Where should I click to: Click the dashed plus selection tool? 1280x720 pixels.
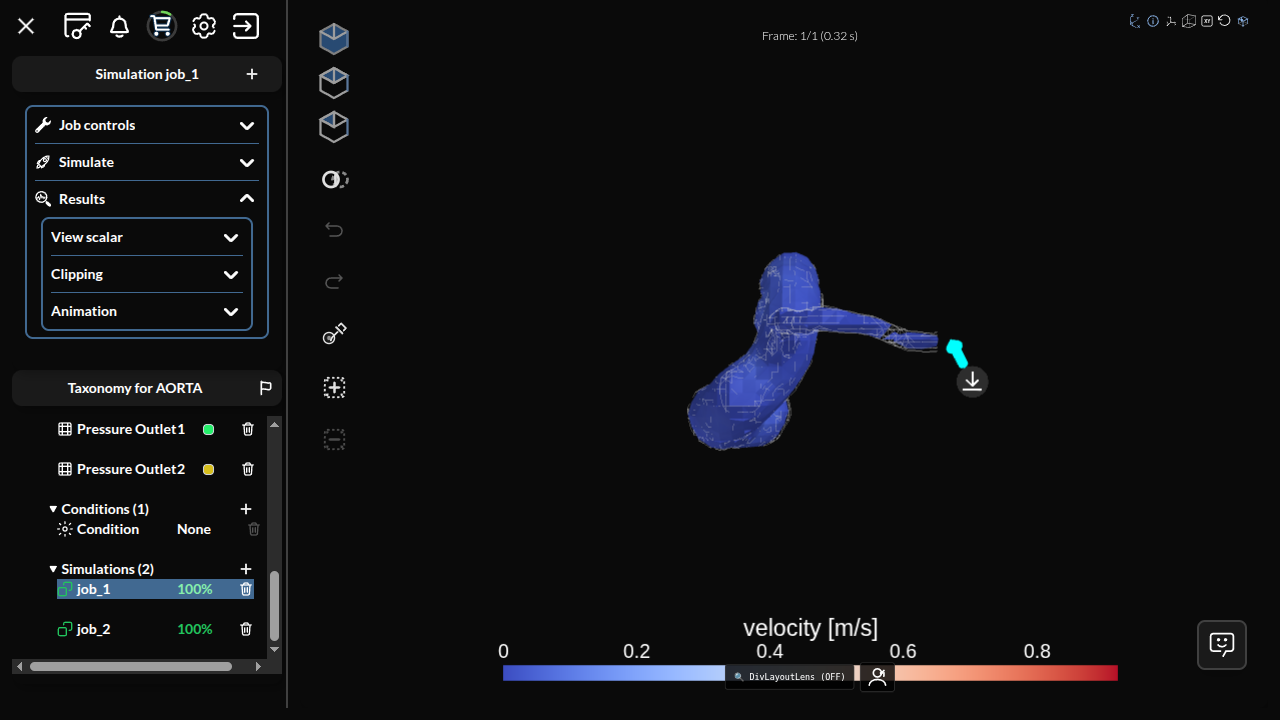[334, 387]
